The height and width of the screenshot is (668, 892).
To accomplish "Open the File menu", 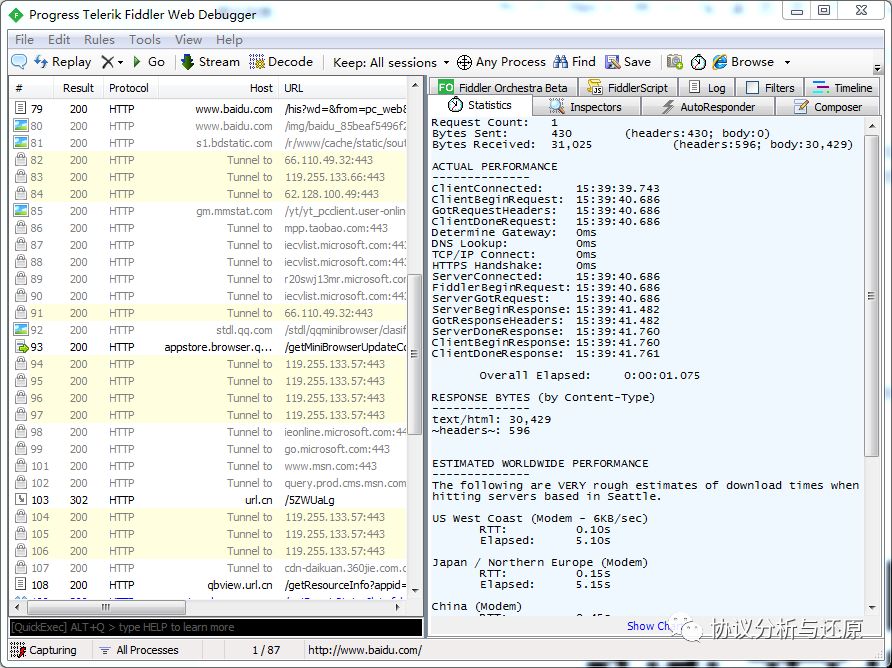I will click(x=24, y=40).
